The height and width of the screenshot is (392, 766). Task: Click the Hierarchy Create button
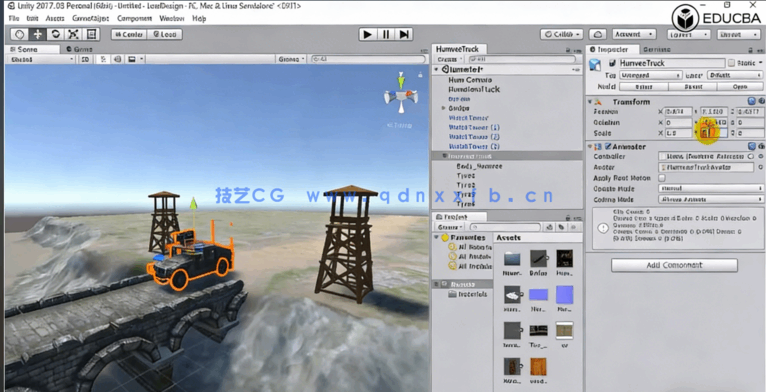[x=449, y=59]
